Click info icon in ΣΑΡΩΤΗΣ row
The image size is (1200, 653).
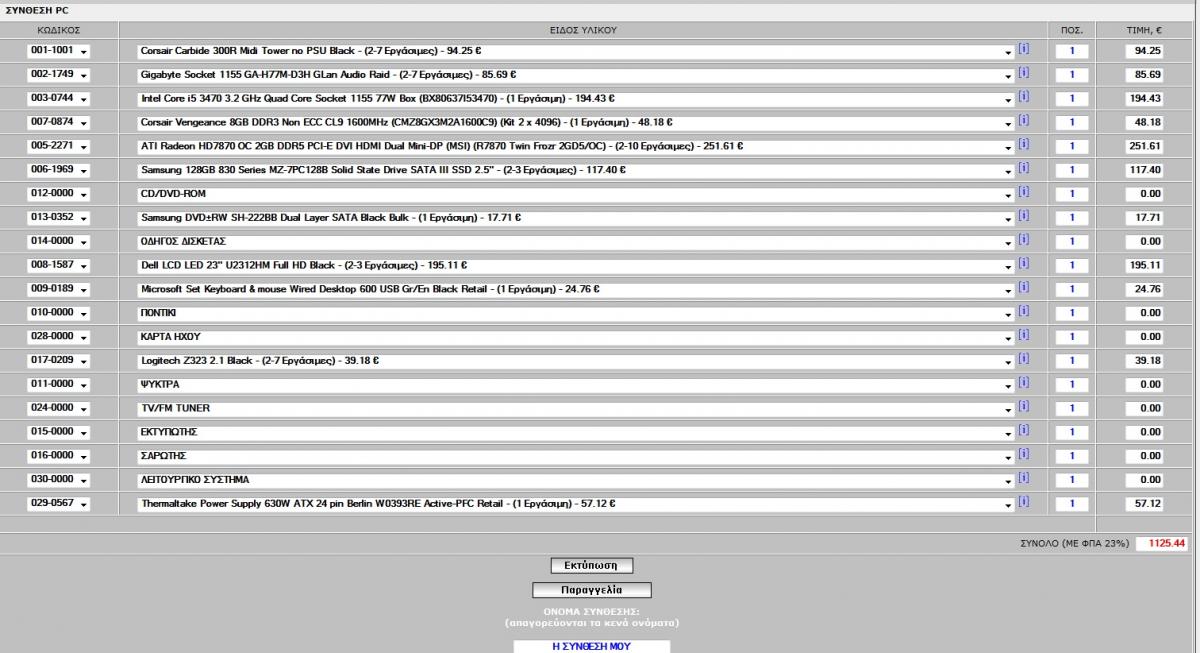pos(1023,454)
